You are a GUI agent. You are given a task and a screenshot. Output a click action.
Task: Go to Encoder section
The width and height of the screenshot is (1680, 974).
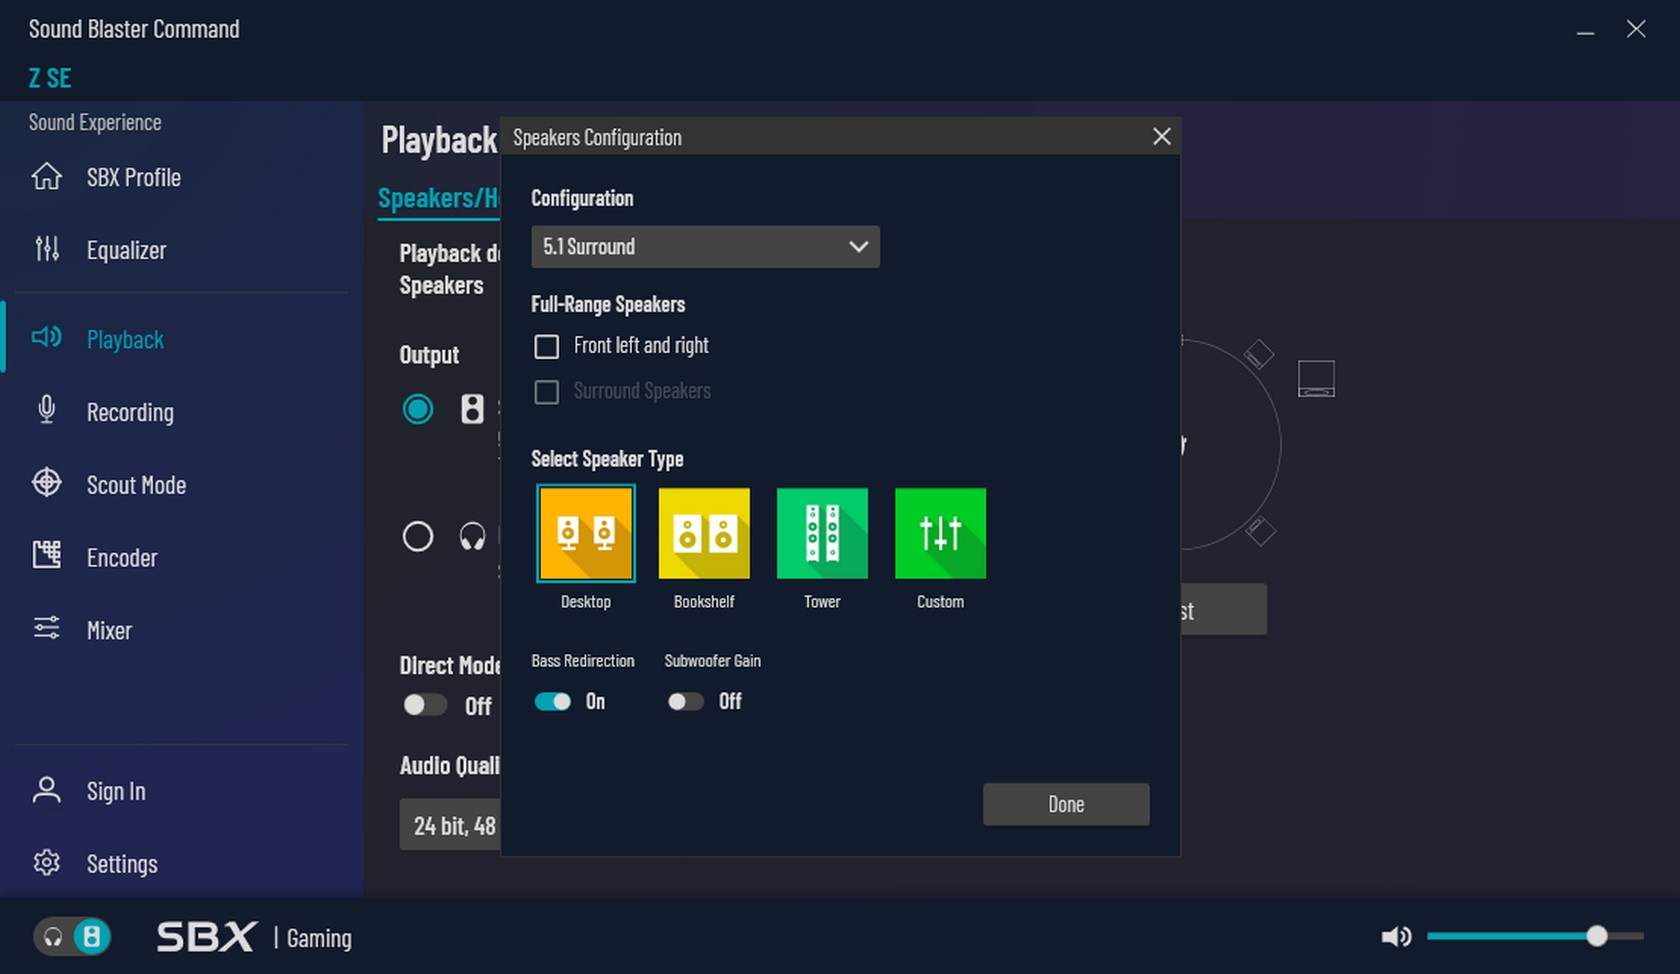click(122, 557)
